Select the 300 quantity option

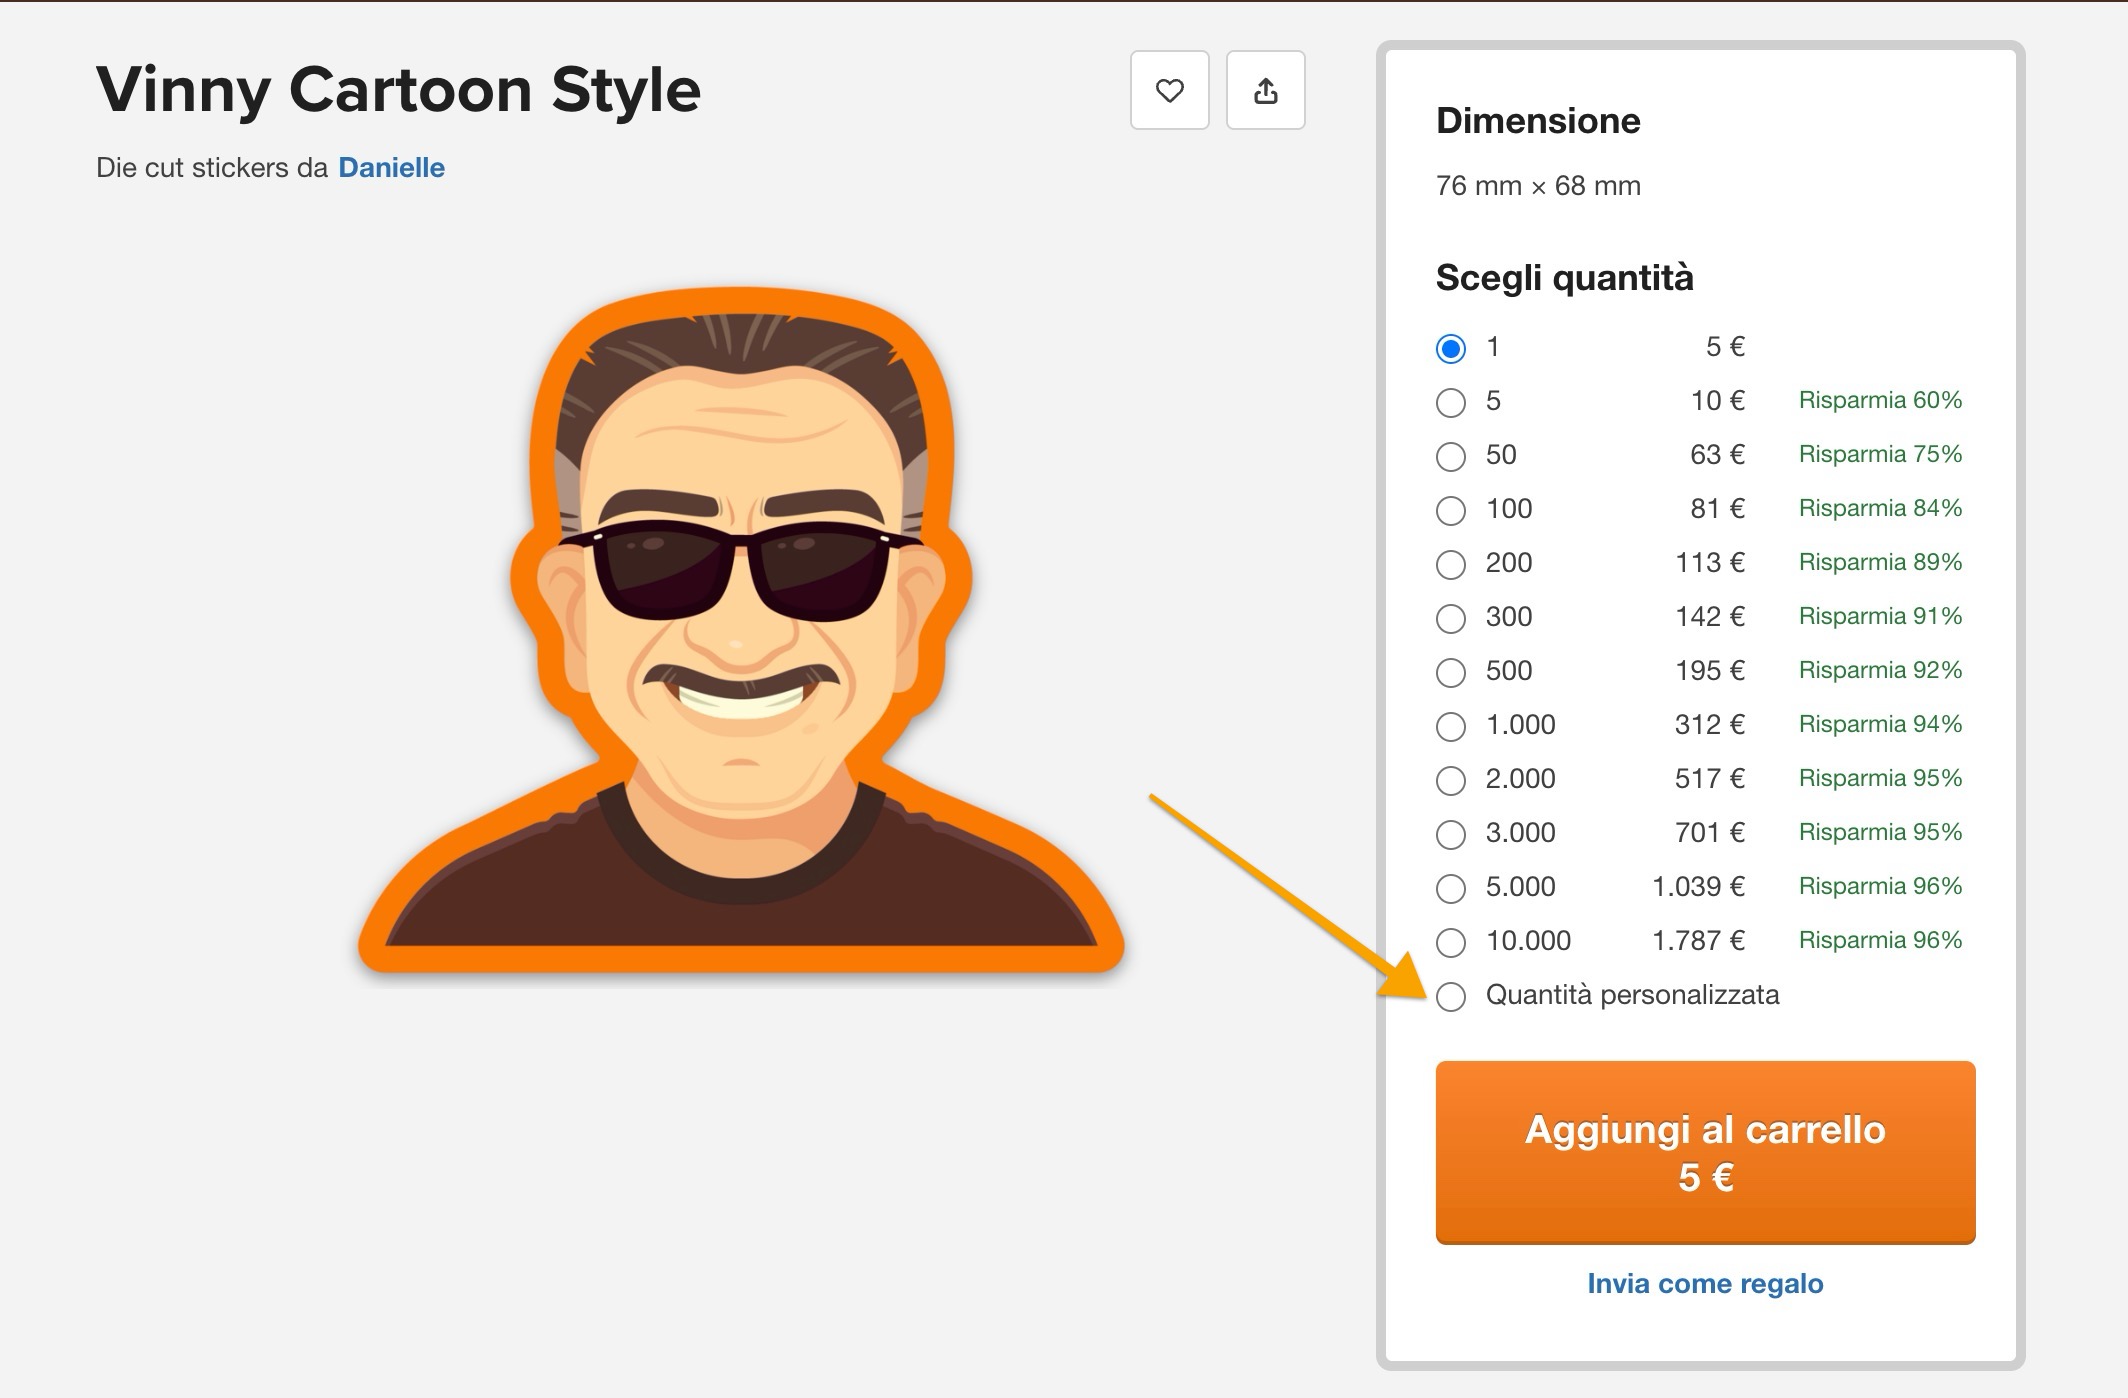pyautogui.click(x=1450, y=619)
